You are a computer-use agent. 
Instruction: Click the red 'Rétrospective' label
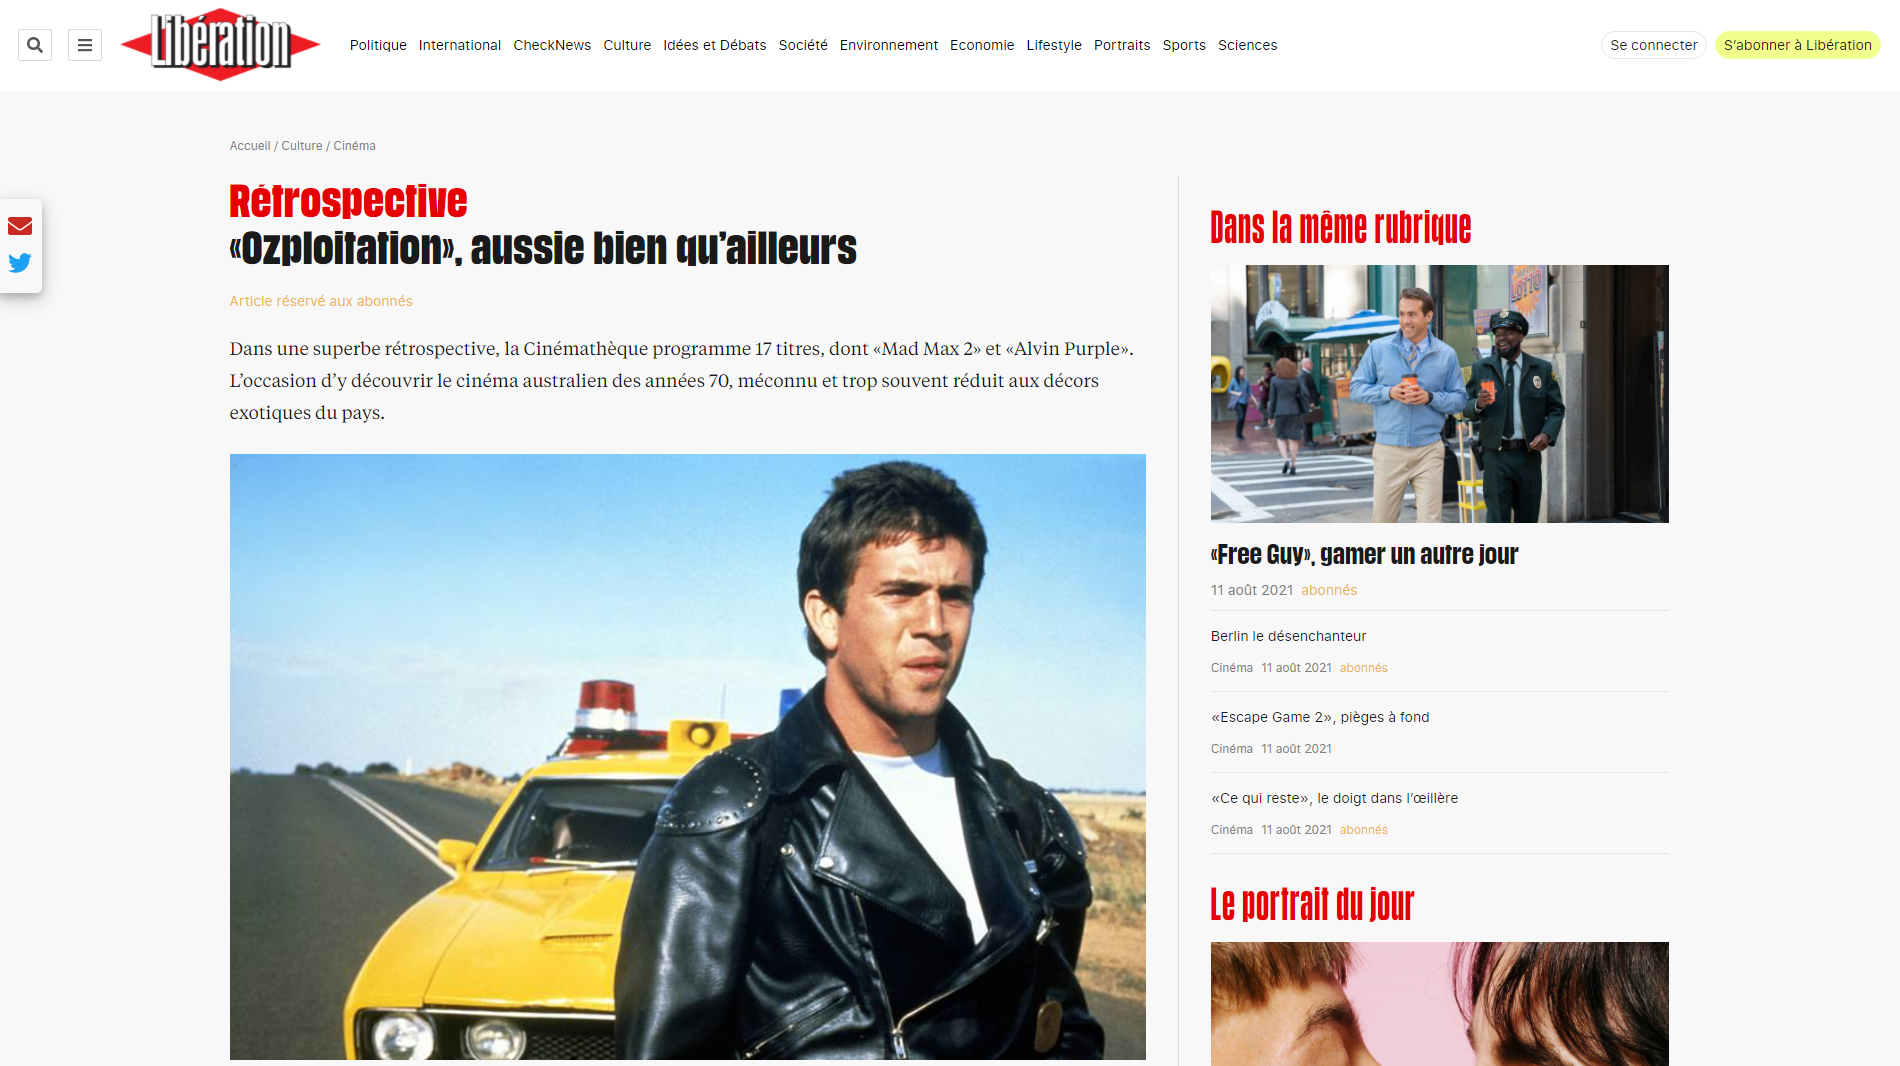[348, 201]
